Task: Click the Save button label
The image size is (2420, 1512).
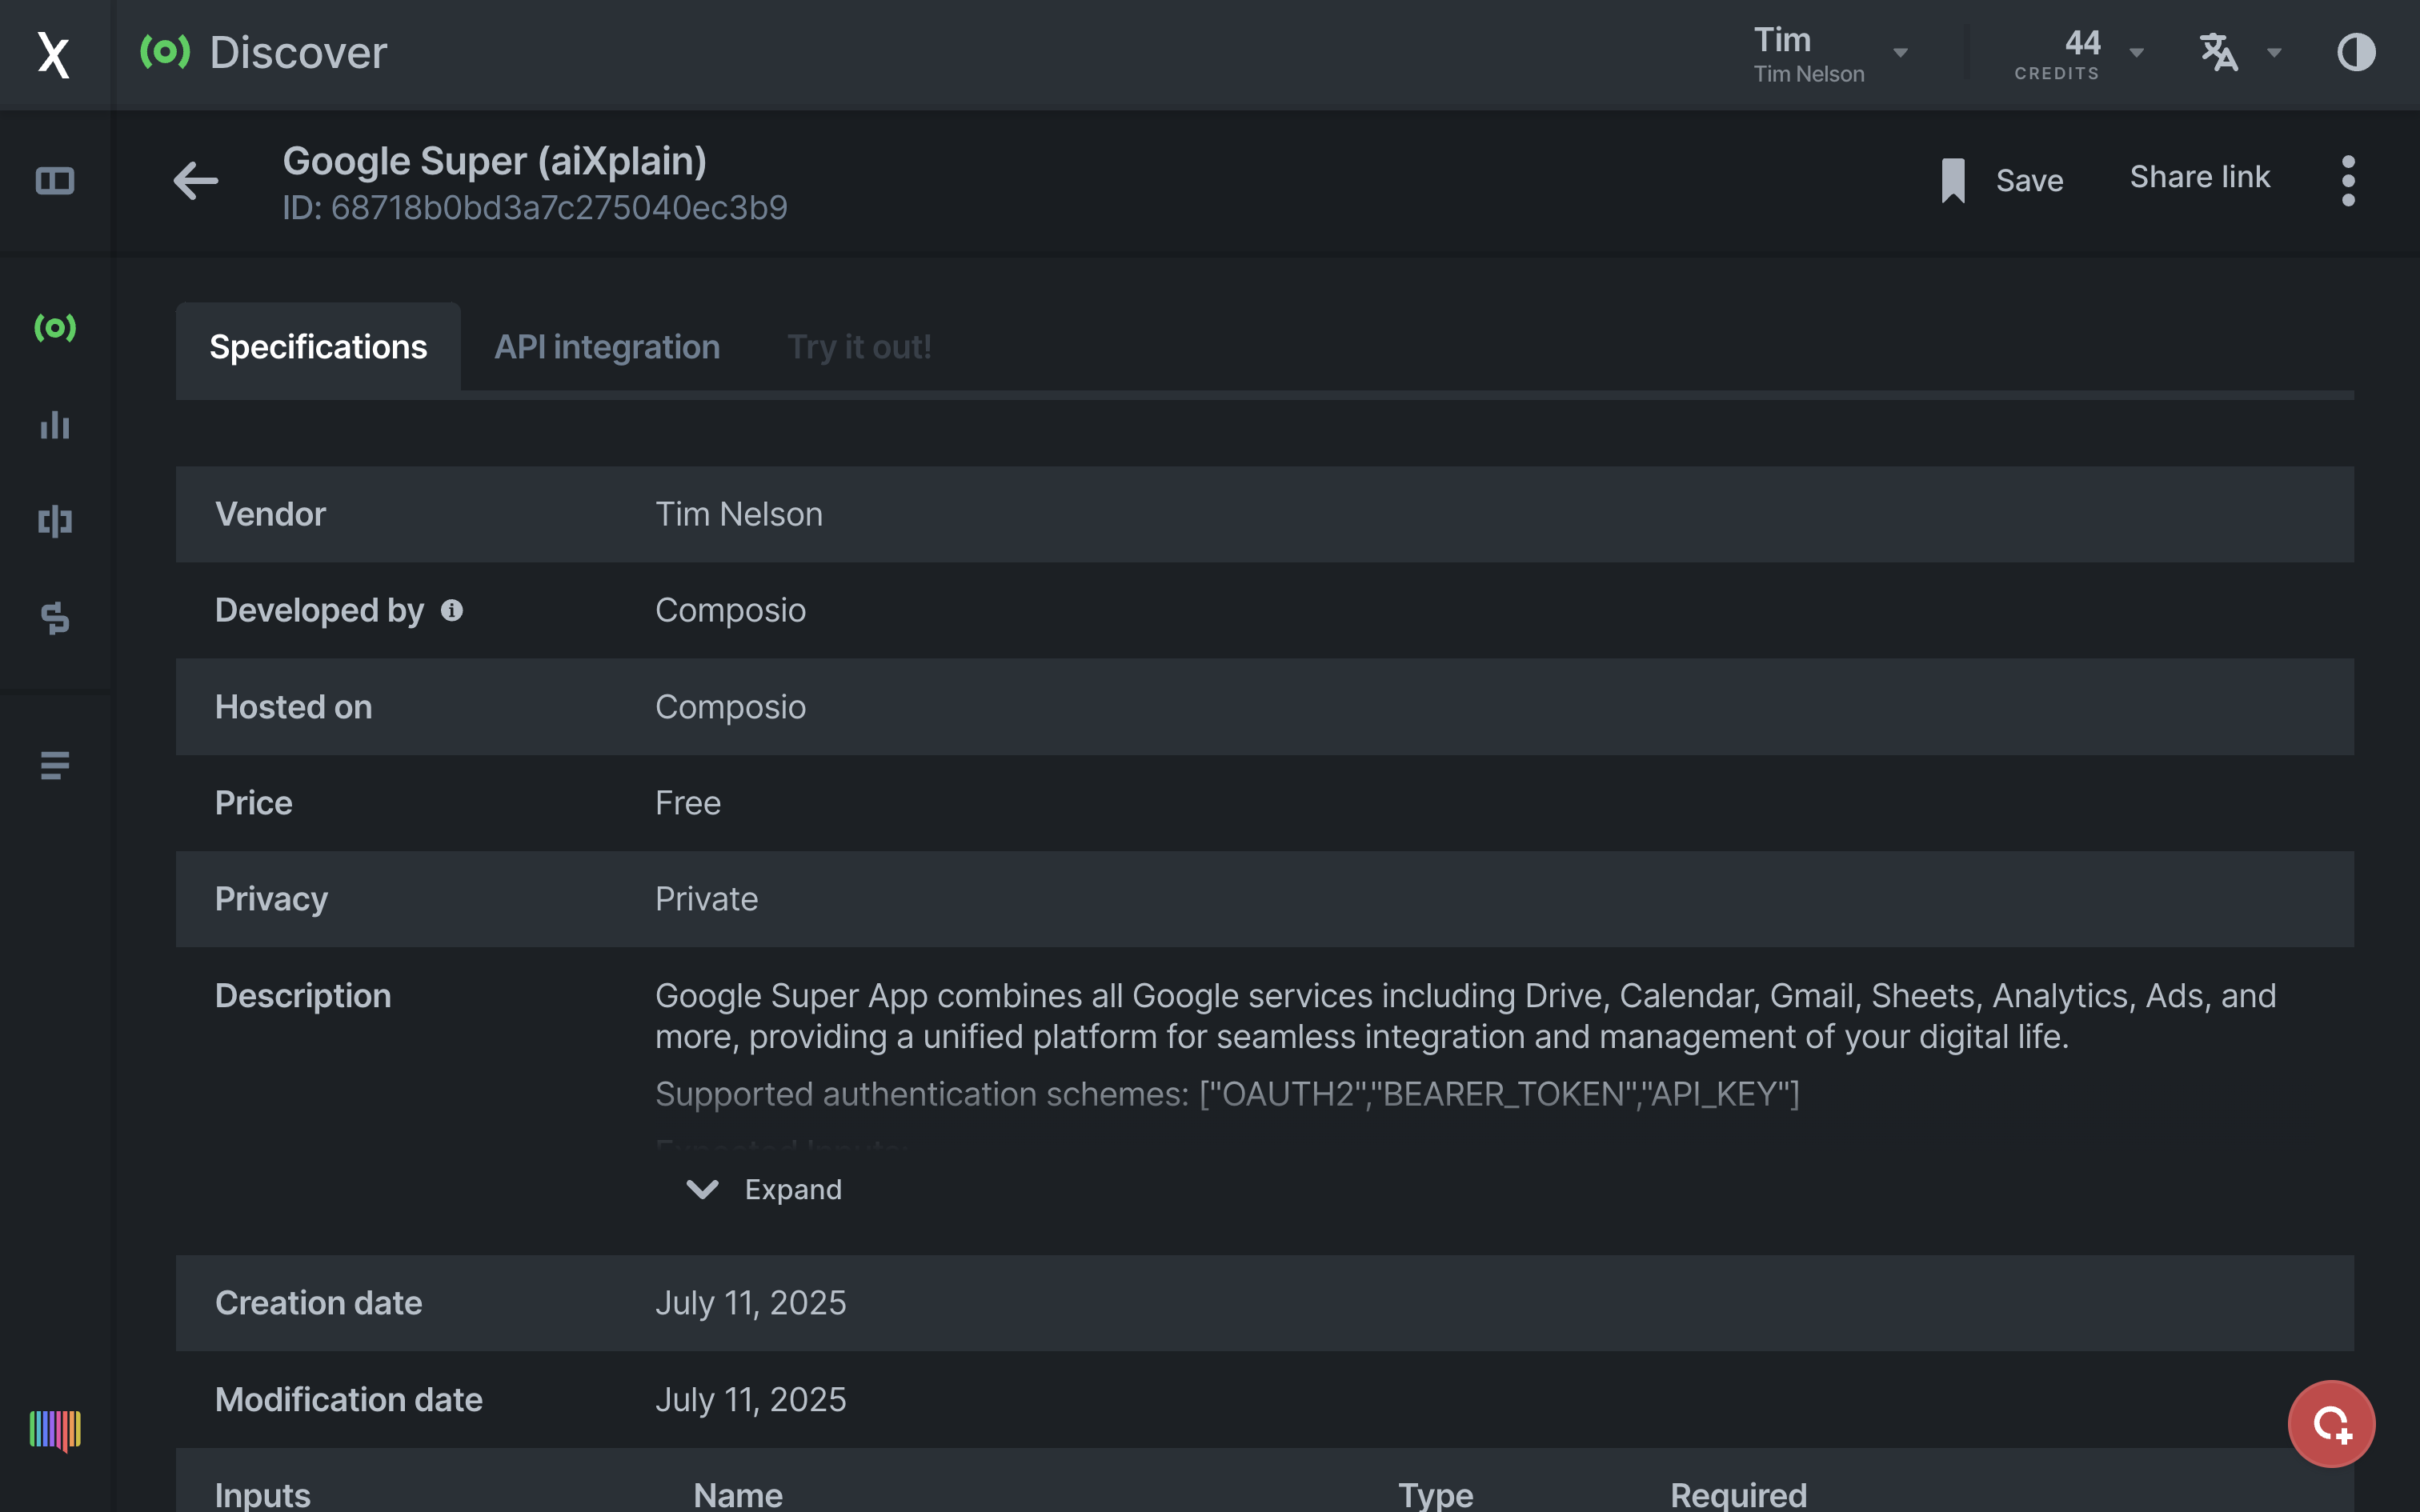Action: [2029, 181]
